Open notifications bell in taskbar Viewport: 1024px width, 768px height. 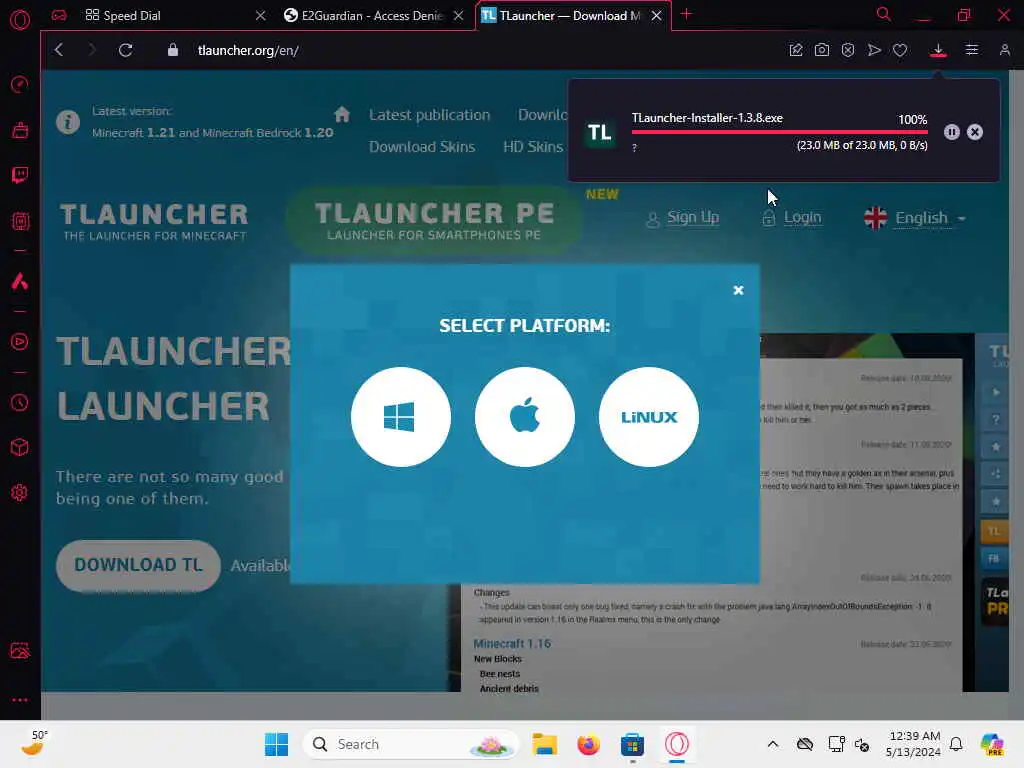956,744
